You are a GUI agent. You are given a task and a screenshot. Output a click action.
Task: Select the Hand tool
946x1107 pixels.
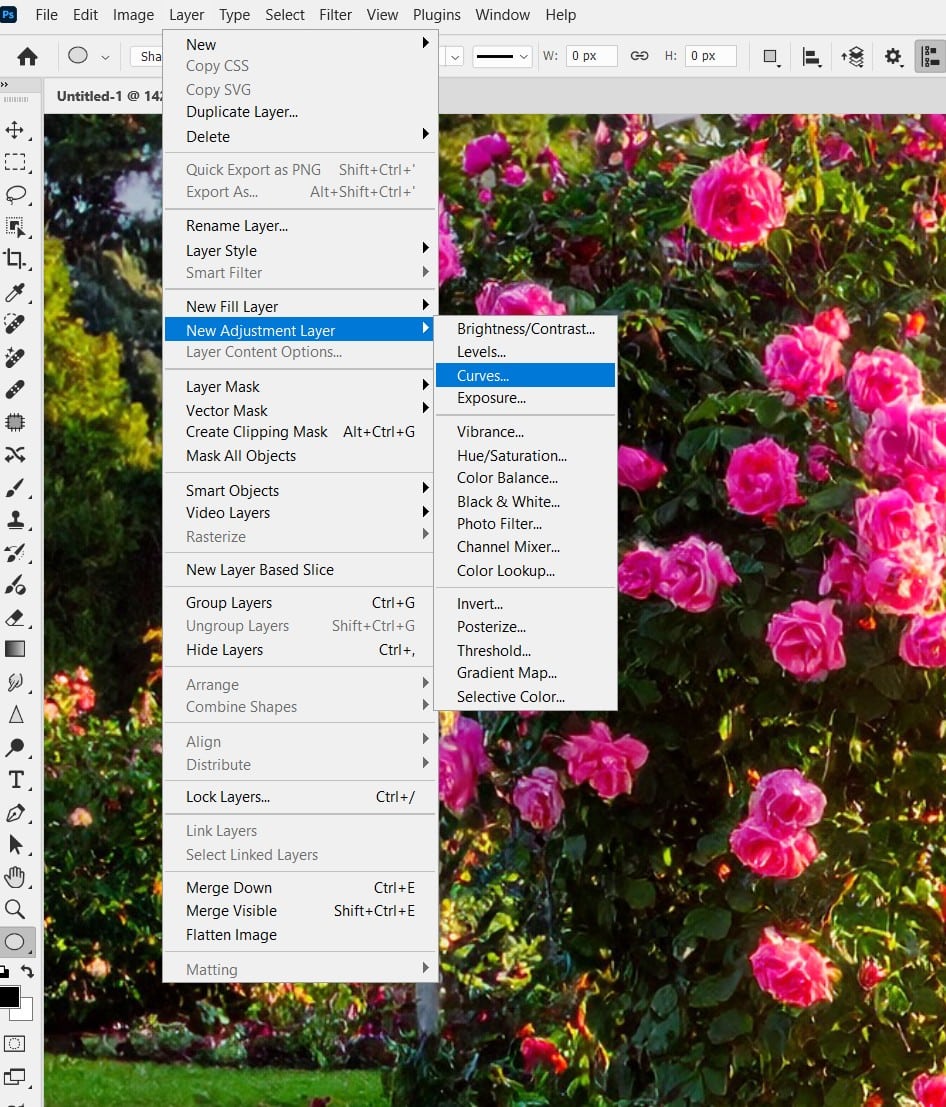coord(15,877)
